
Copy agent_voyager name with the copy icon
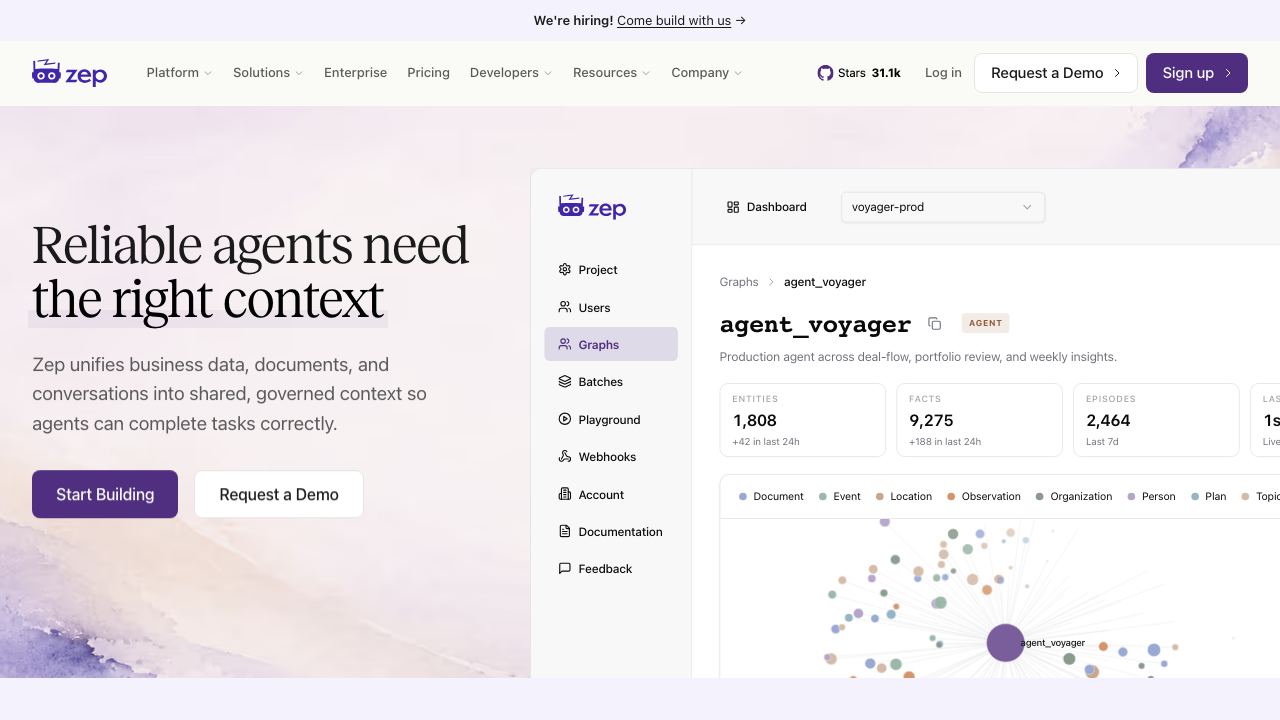tap(935, 323)
